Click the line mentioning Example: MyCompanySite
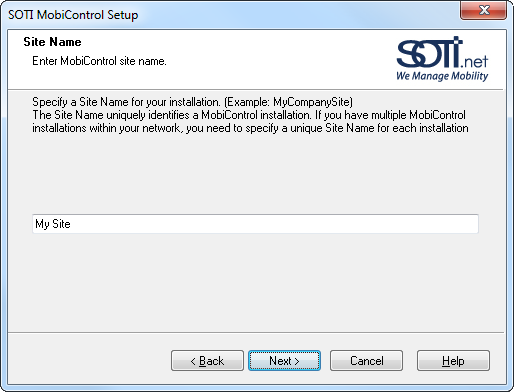 click(192, 102)
